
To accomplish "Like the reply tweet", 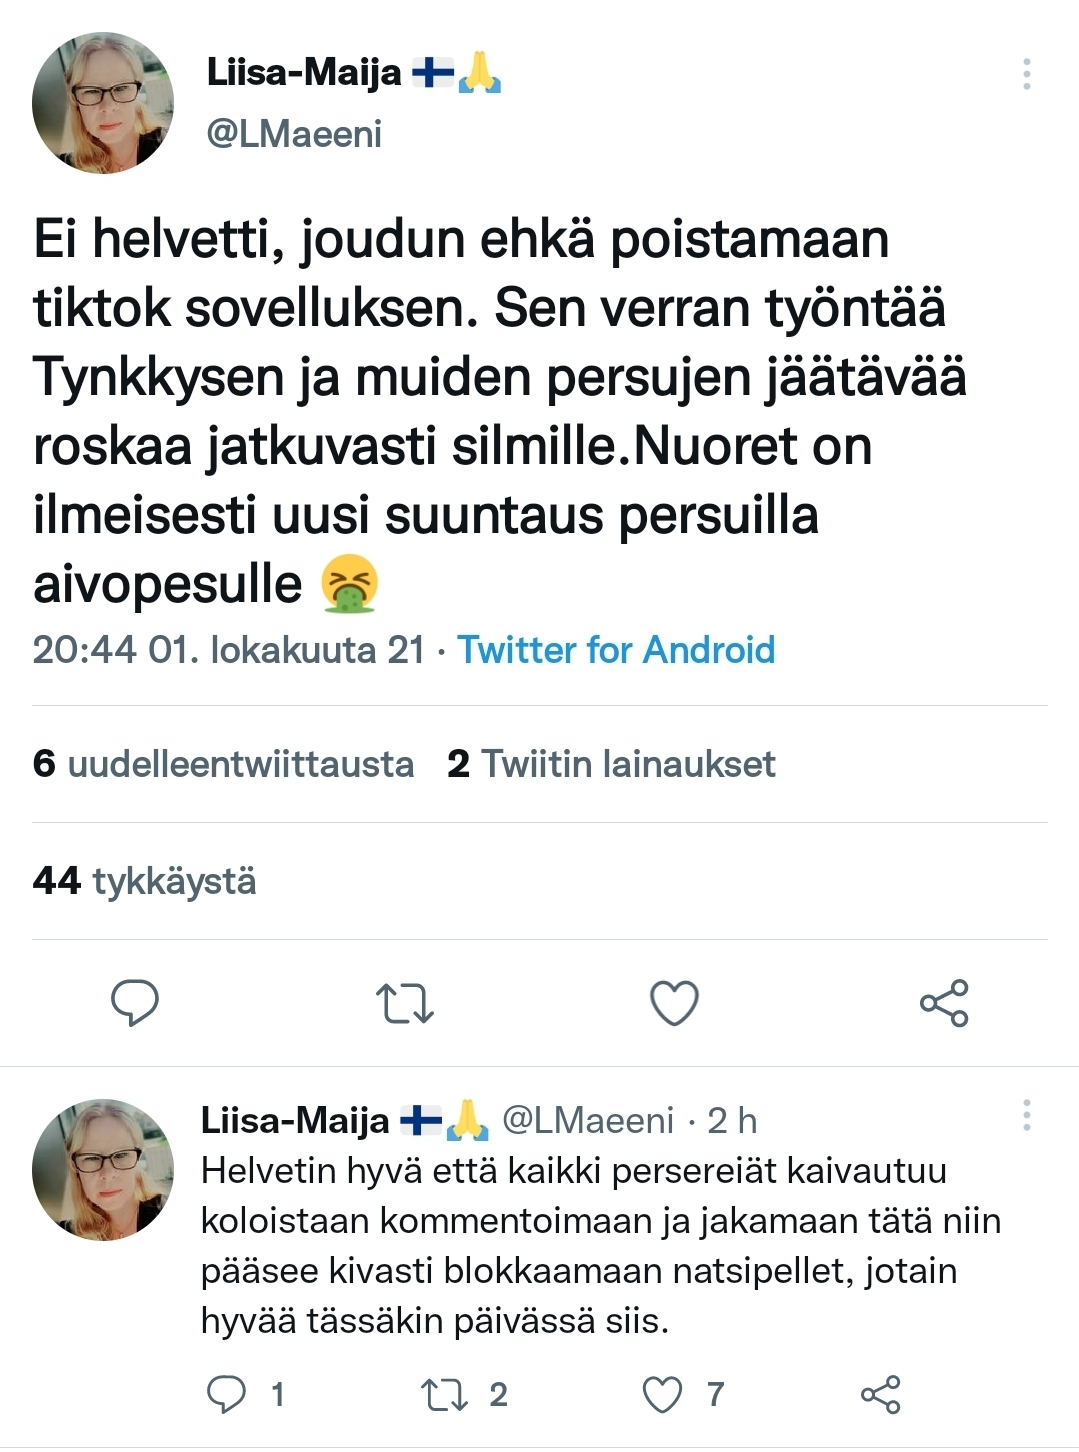I will (x=662, y=1391).
